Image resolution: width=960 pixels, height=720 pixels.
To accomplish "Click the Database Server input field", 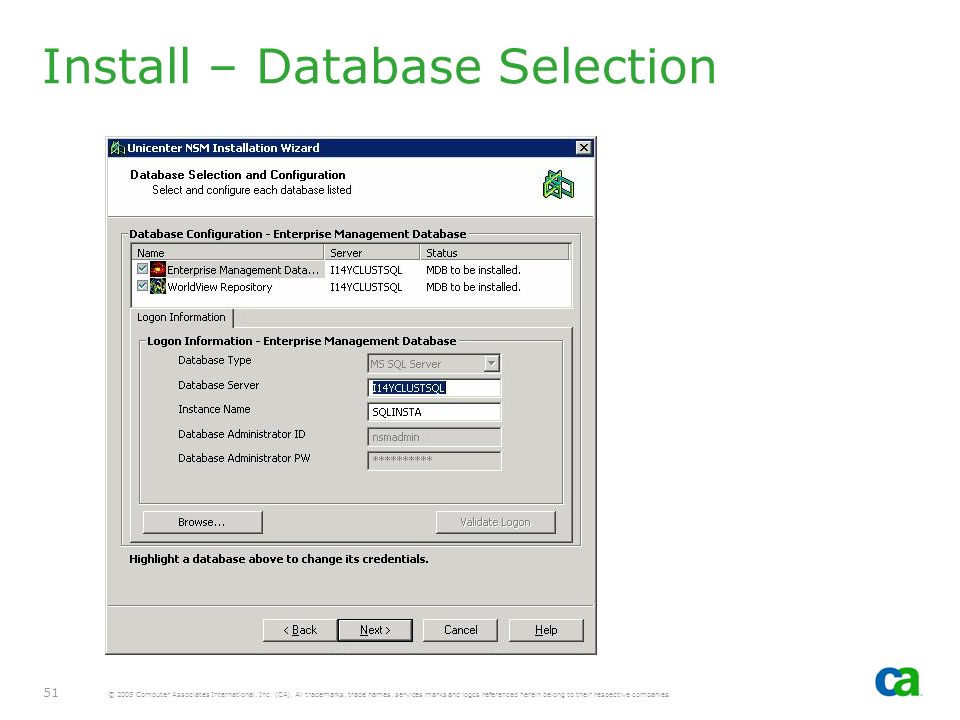I will point(434,388).
